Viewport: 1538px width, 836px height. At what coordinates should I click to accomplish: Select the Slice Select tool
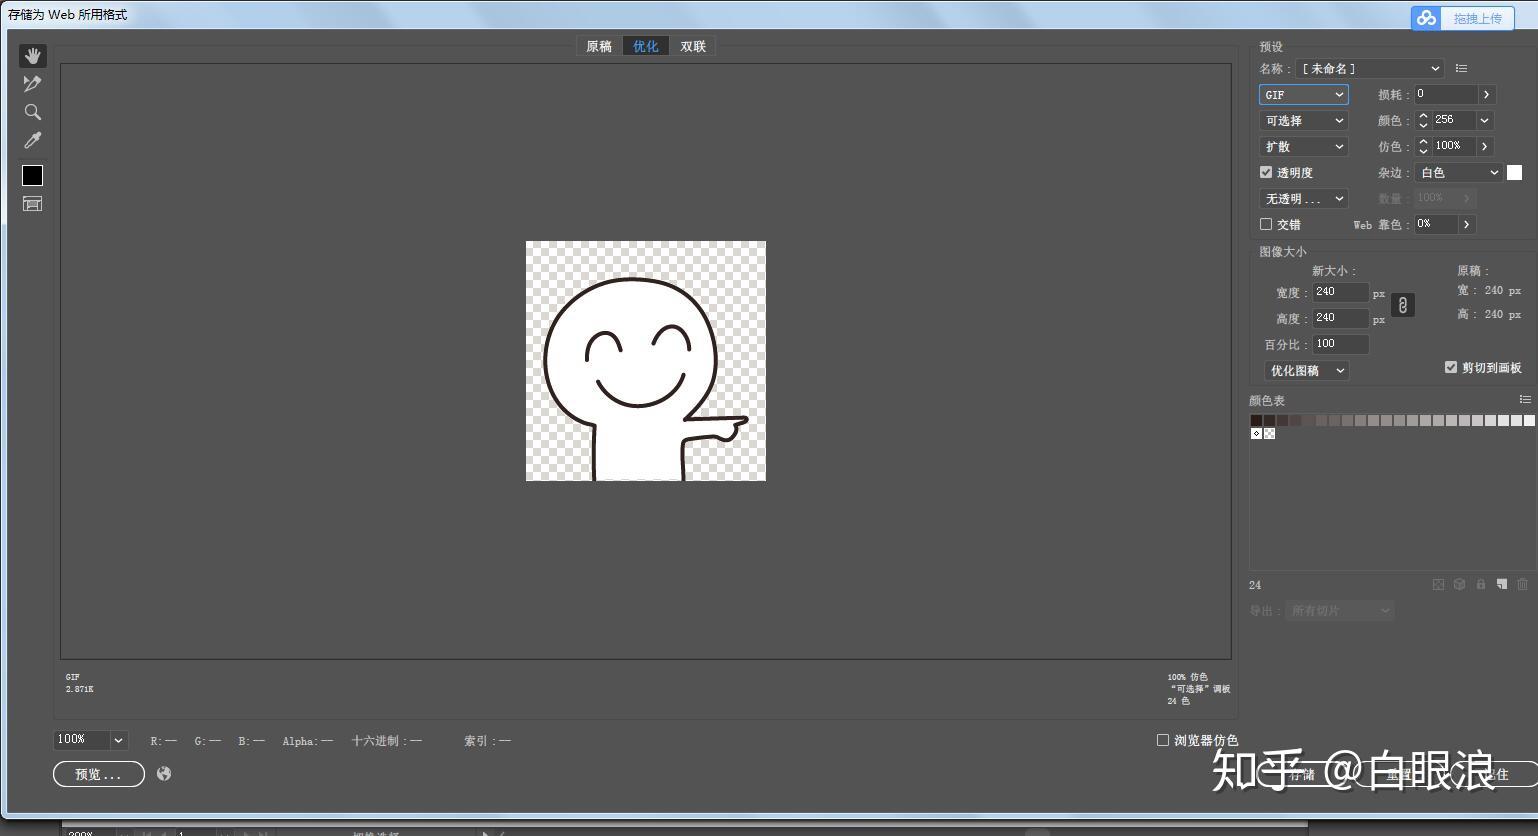(x=33, y=84)
